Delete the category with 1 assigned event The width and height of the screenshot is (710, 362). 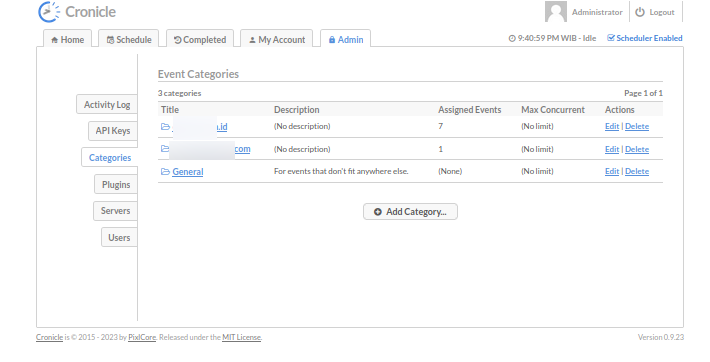click(x=637, y=149)
